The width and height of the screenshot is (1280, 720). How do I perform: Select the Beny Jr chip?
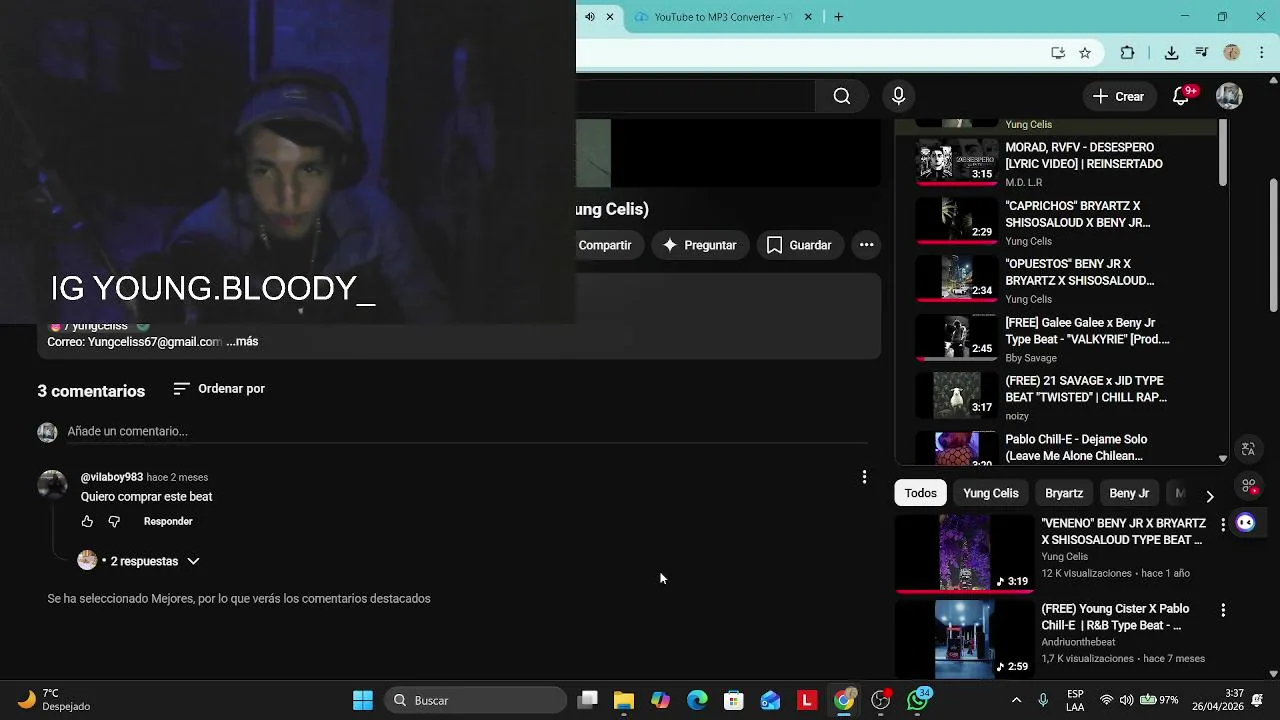tap(1129, 493)
